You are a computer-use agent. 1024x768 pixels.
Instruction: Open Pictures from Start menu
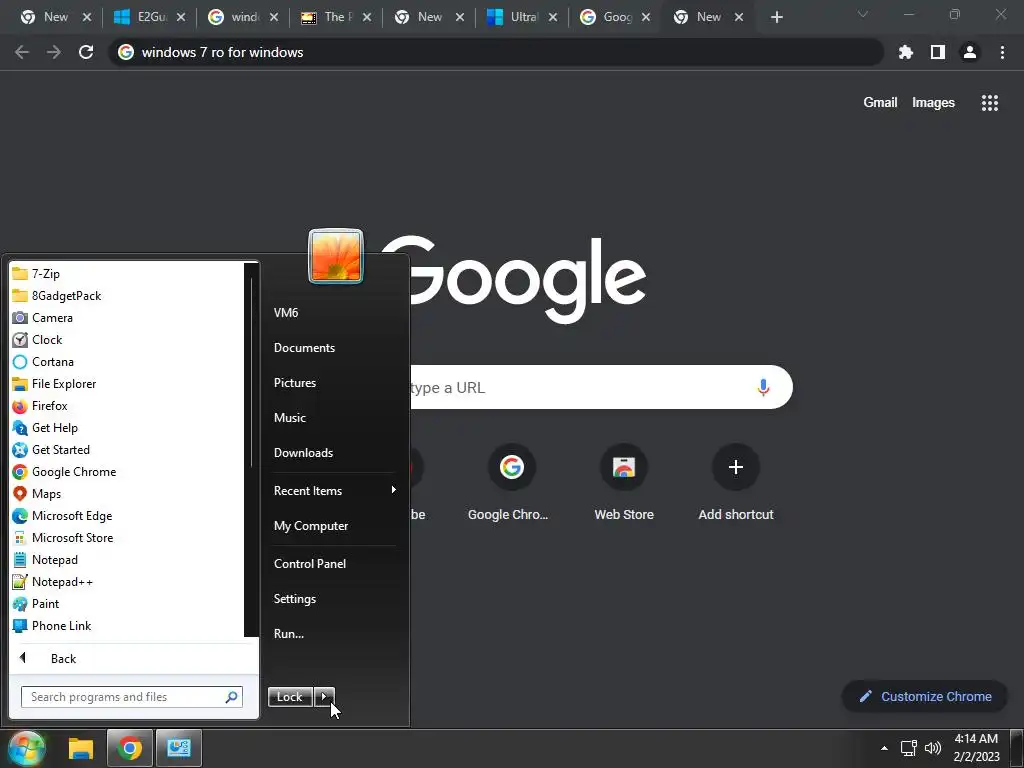pyautogui.click(x=295, y=383)
